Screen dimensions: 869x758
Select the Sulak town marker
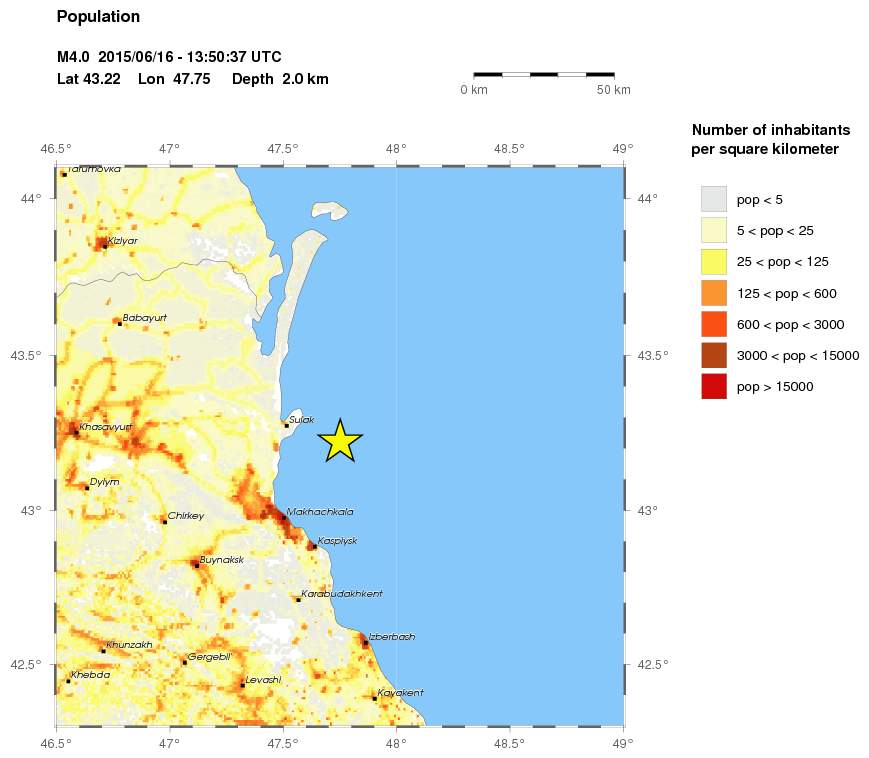point(287,425)
